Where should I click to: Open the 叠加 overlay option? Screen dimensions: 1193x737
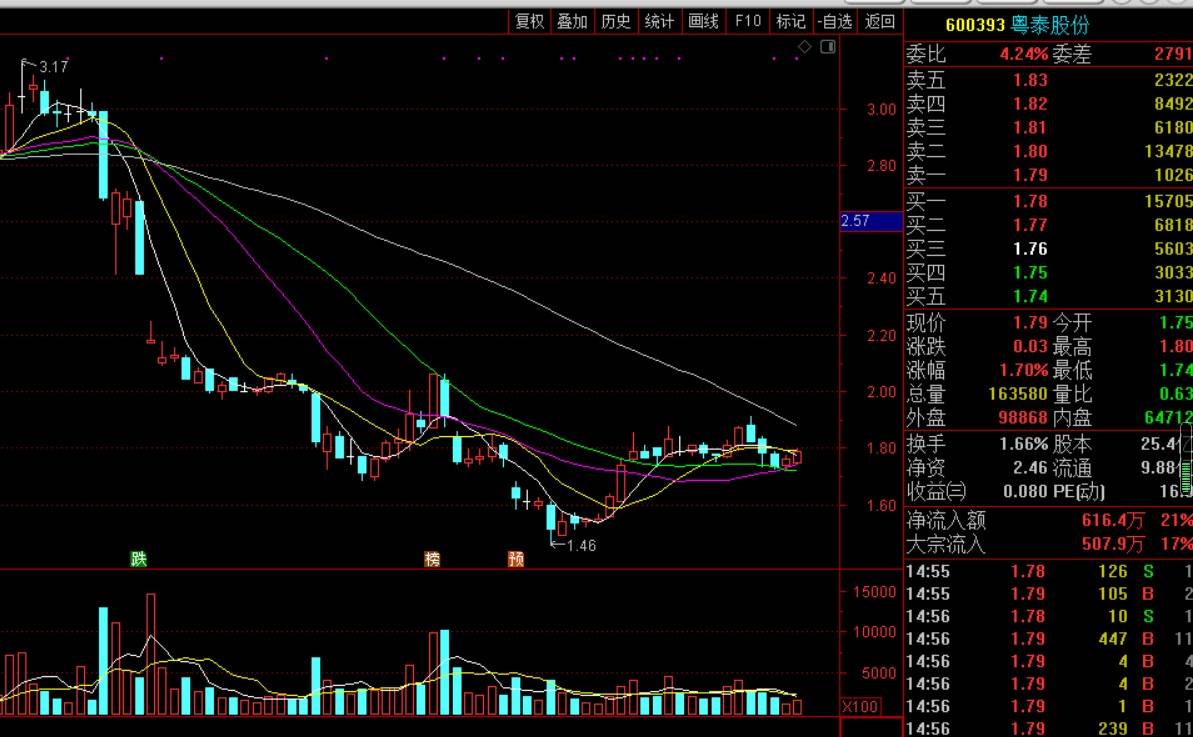[572, 21]
